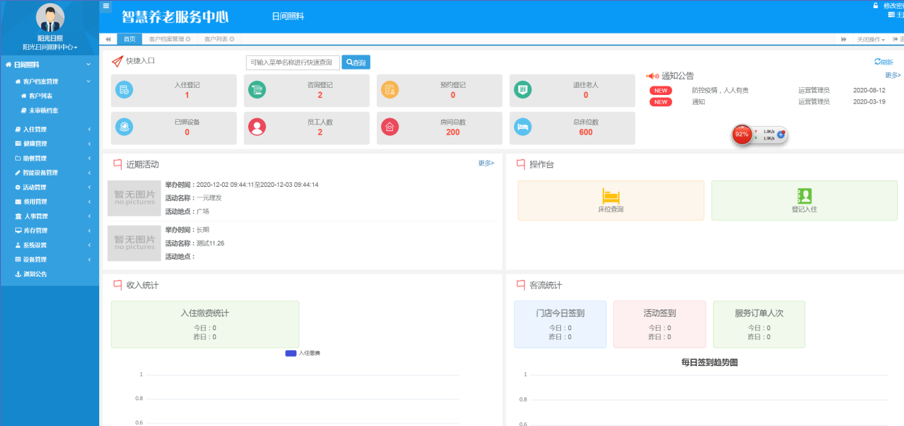904x426 pixels.
Task: Expand the 健康管理 sidebar menu
Action: click(49, 144)
